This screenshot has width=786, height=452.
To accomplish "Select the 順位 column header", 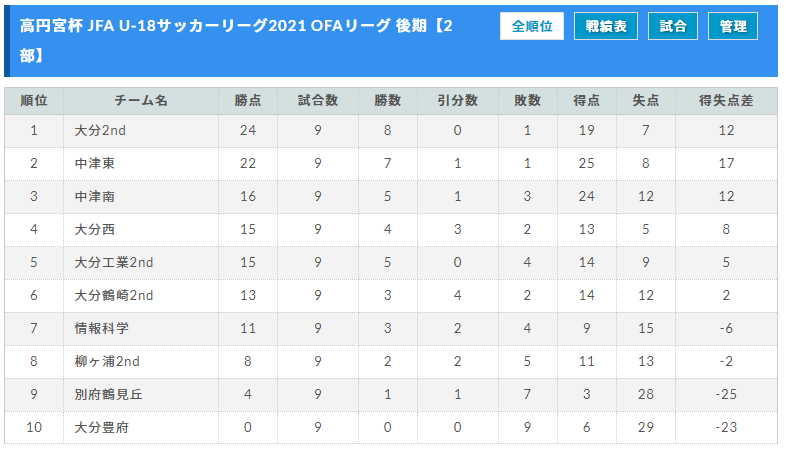I will (34, 101).
